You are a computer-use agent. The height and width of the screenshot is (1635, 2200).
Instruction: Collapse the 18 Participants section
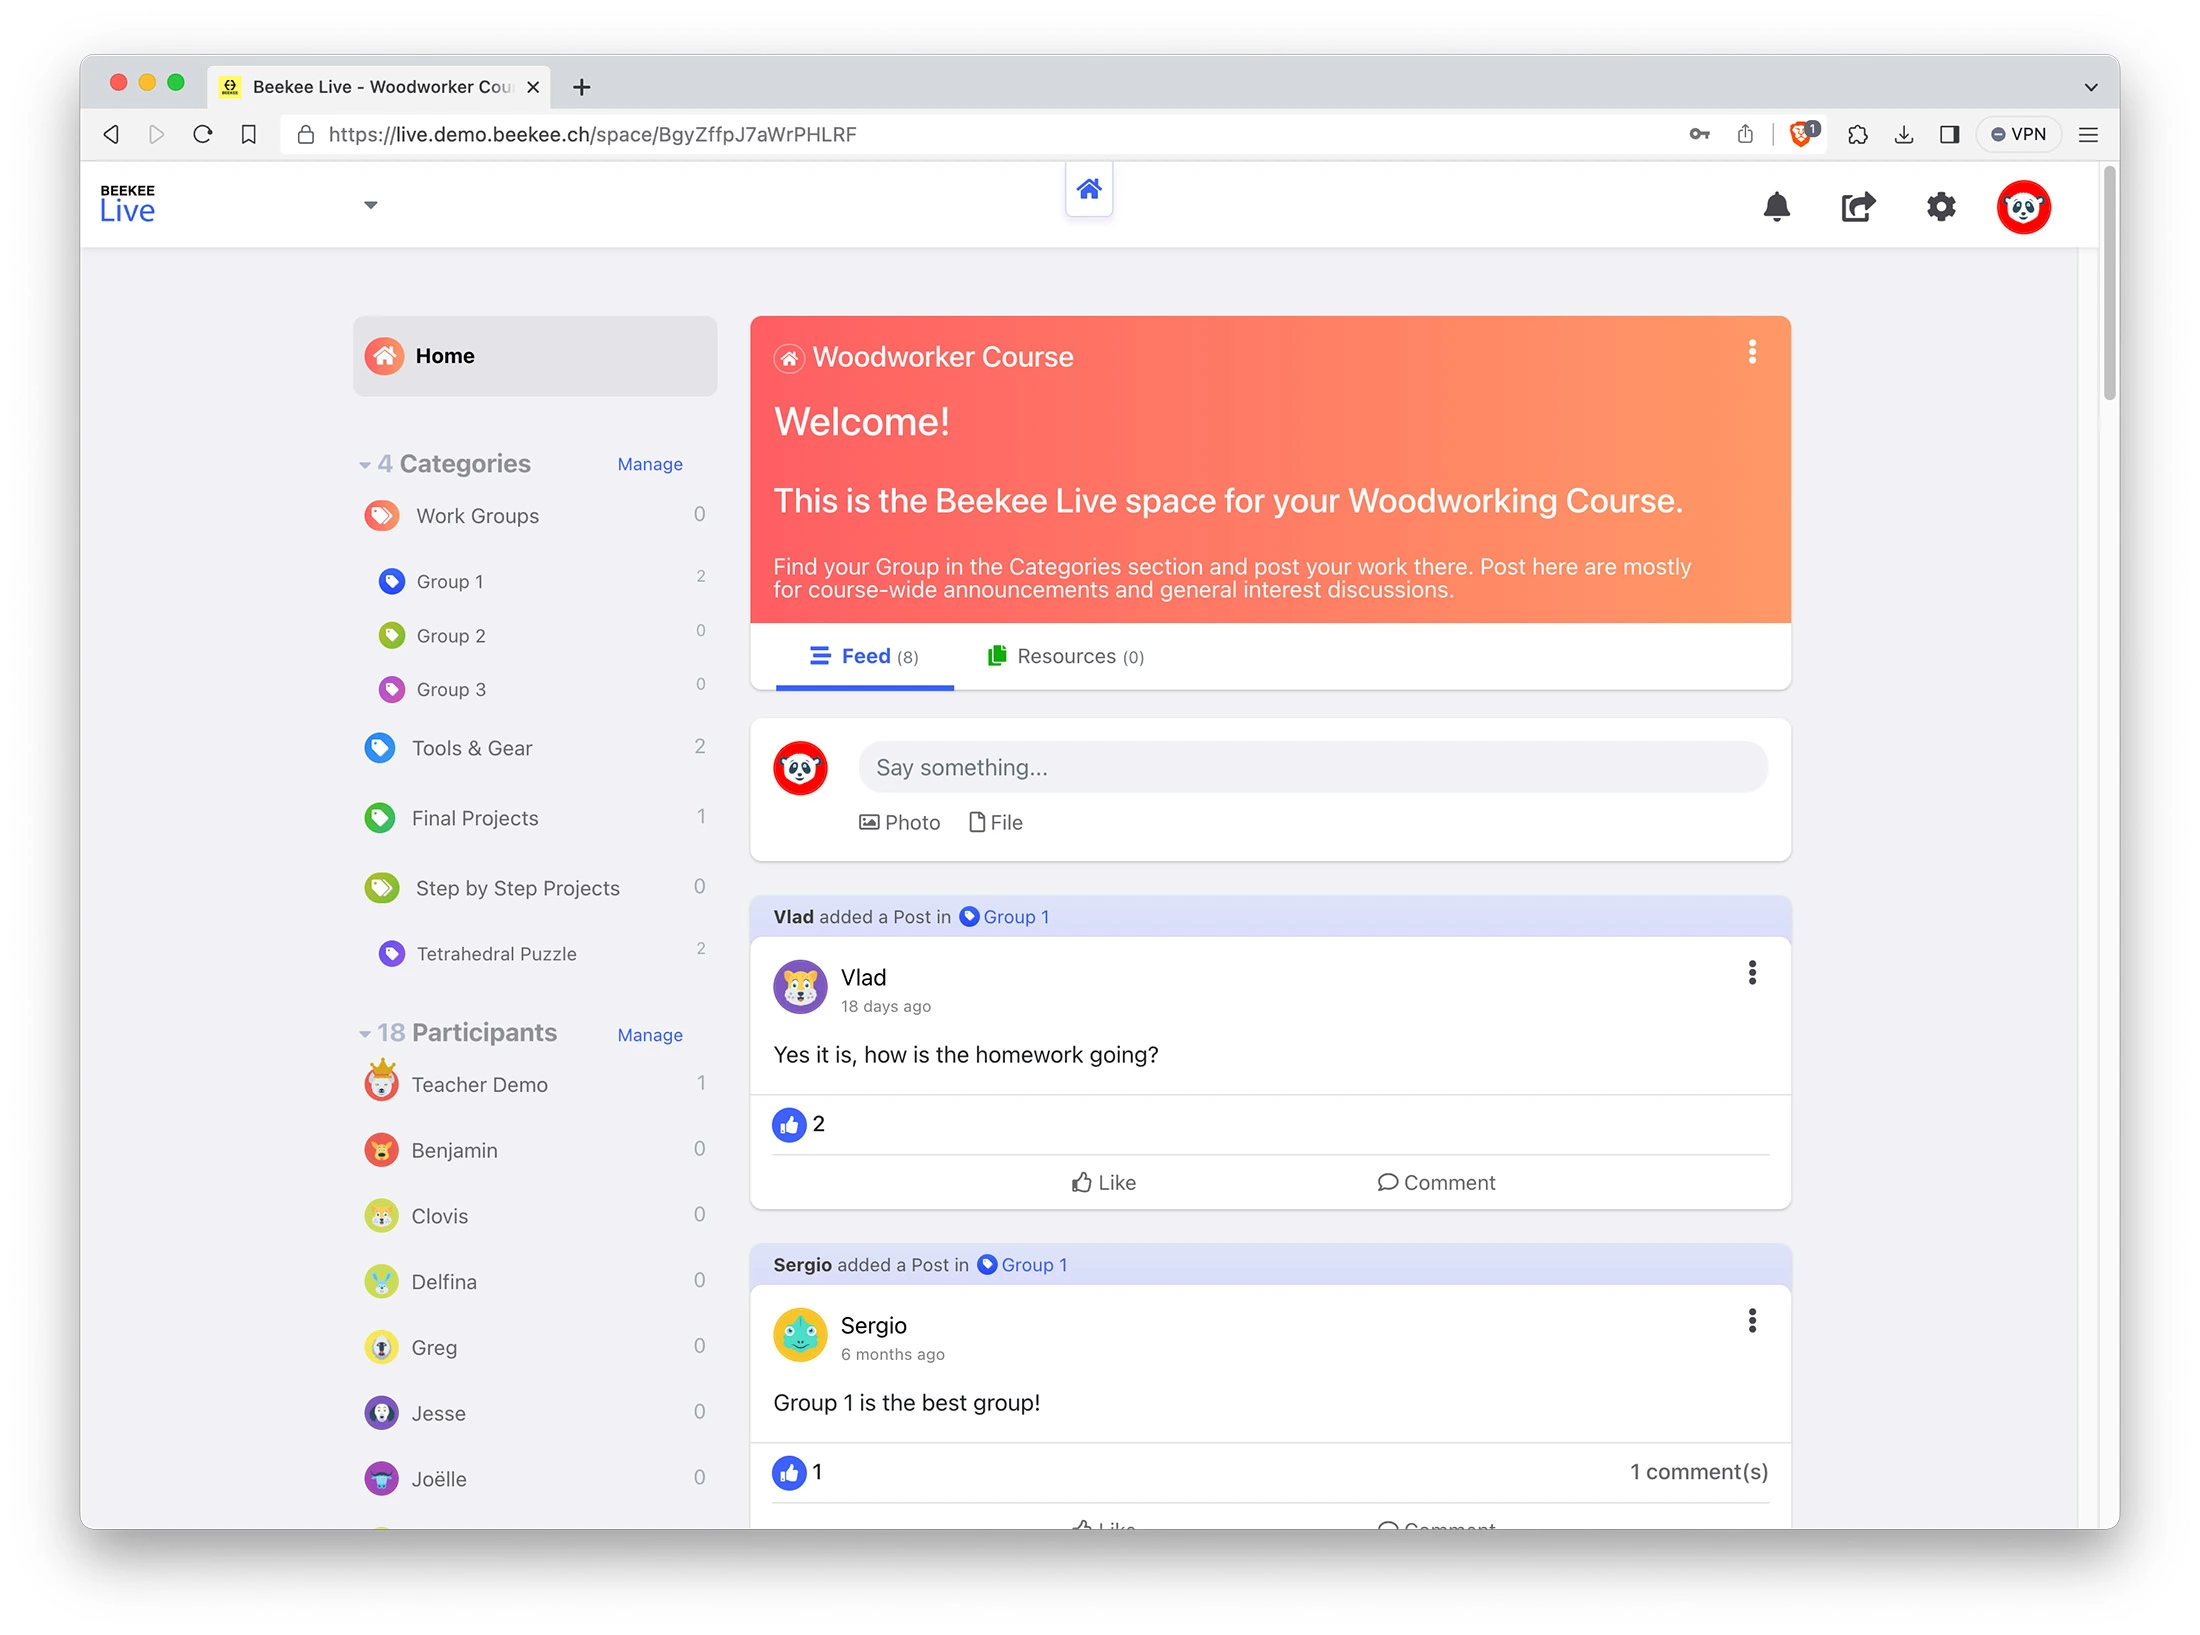tap(366, 1032)
